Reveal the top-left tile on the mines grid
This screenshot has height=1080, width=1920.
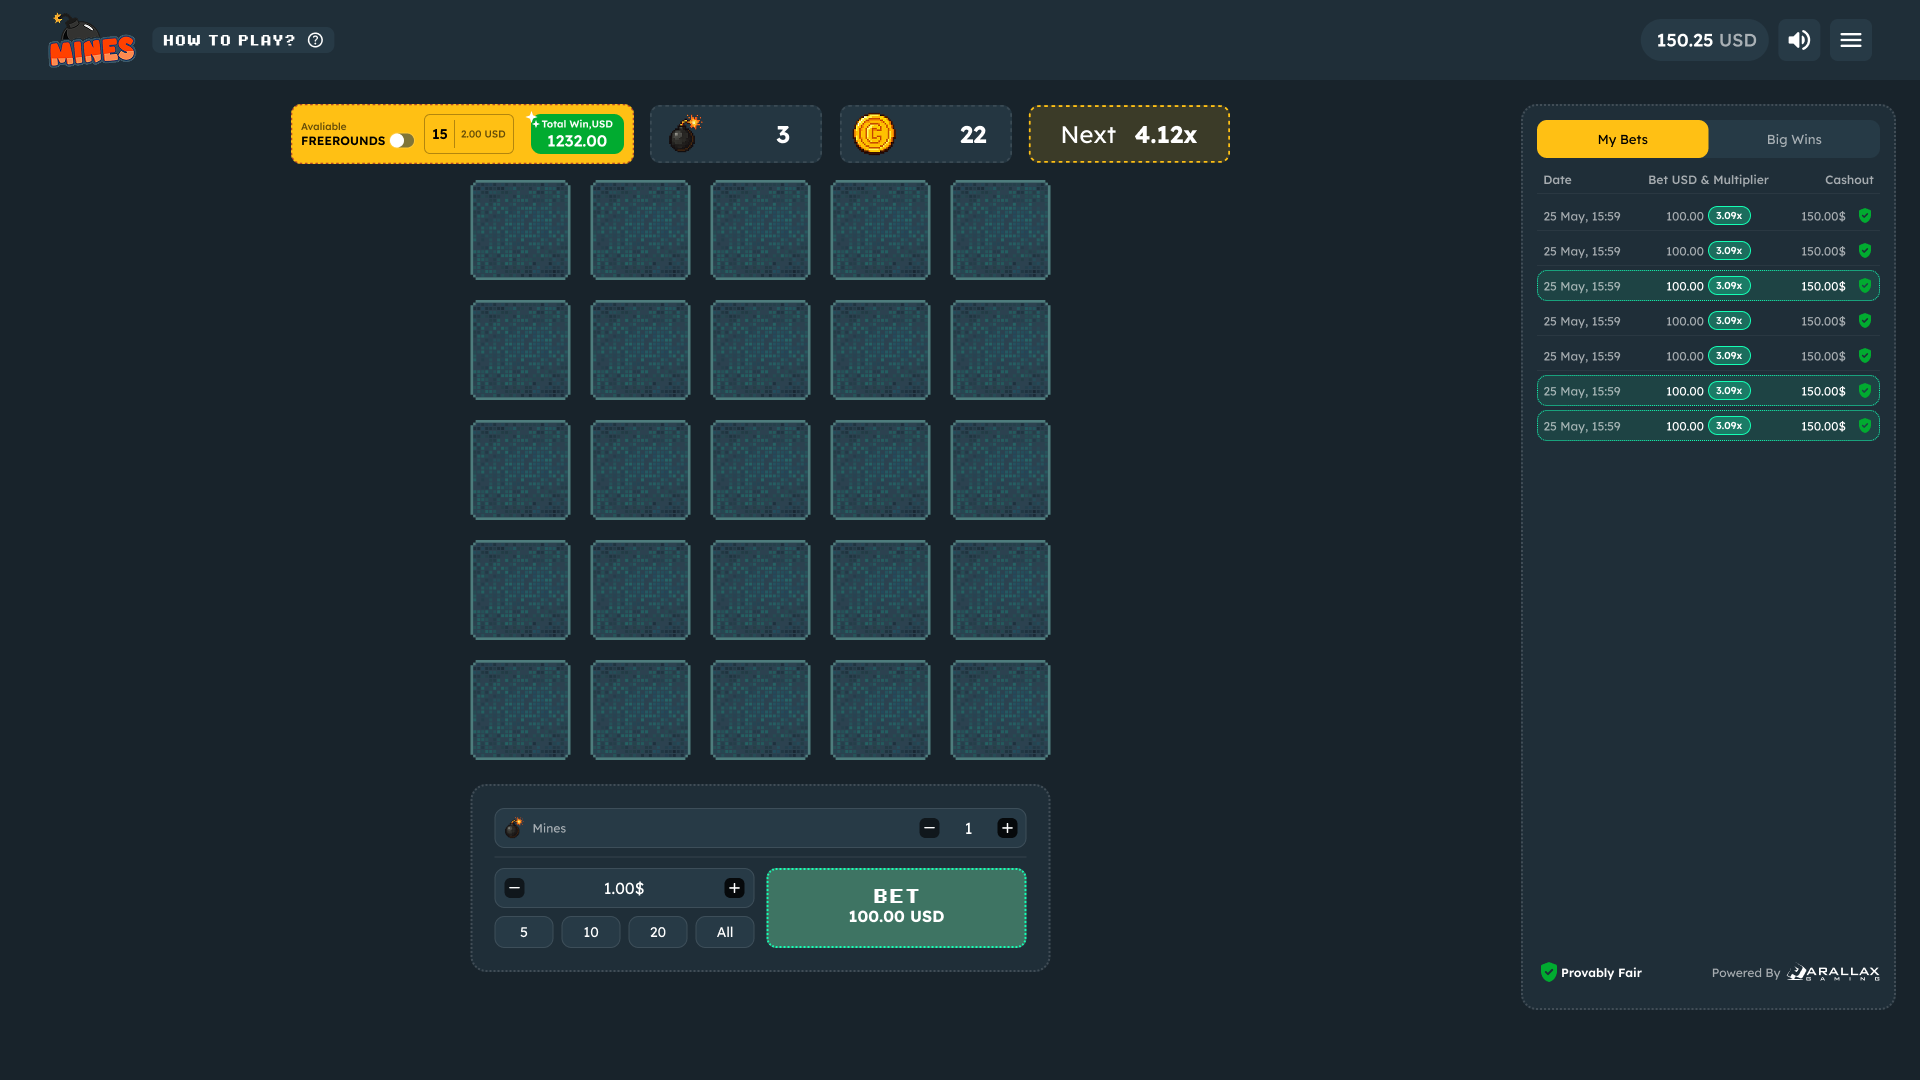pos(520,229)
